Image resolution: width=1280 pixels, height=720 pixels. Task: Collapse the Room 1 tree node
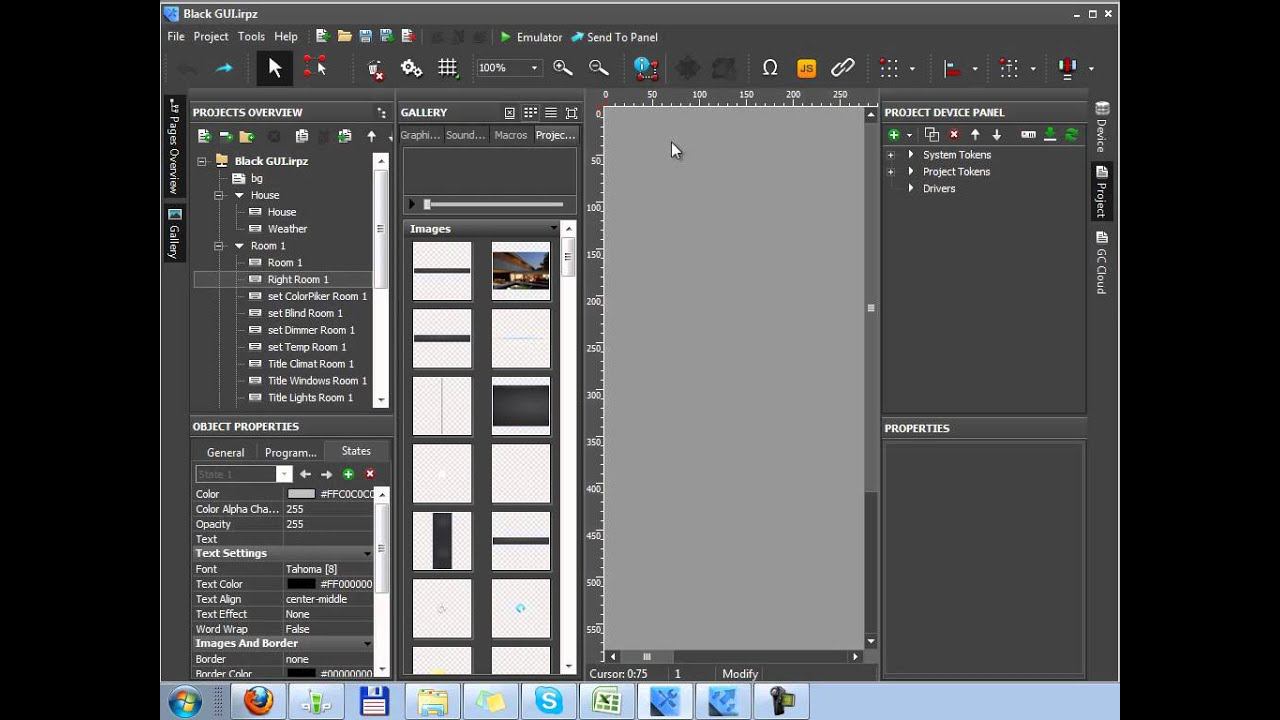(x=219, y=246)
